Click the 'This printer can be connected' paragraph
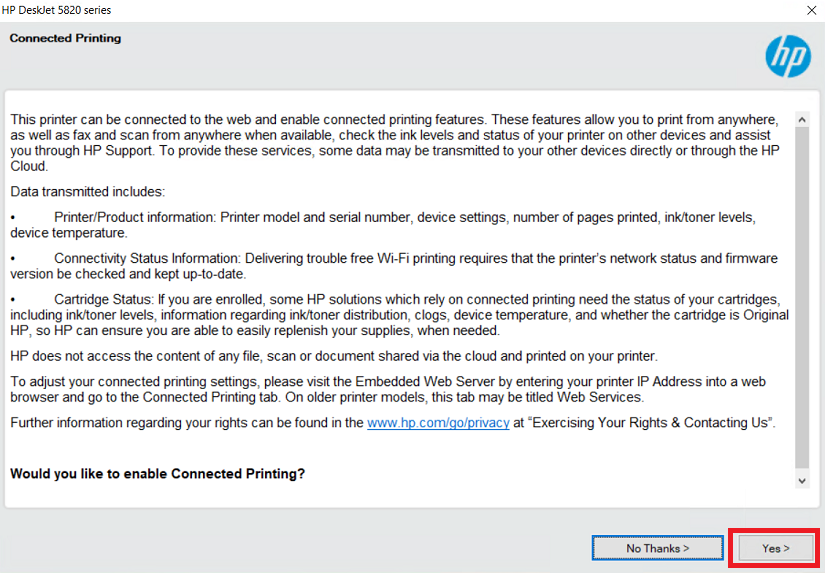 [395, 143]
